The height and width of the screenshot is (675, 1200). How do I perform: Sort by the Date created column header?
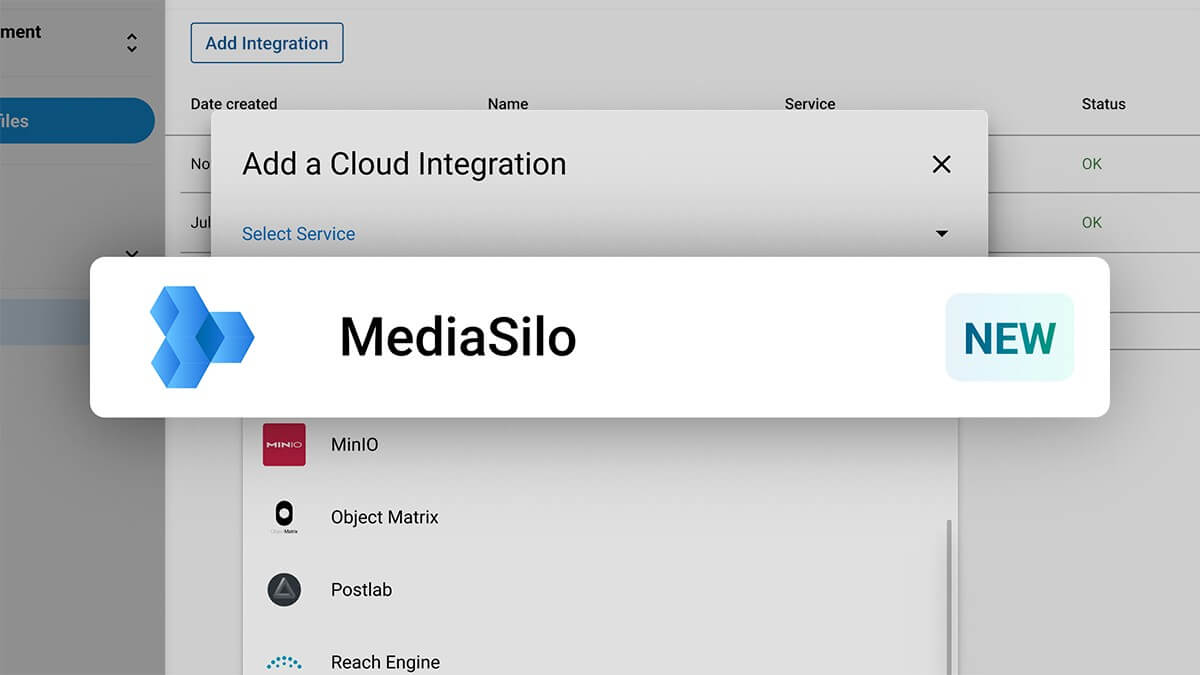pyautogui.click(x=236, y=104)
